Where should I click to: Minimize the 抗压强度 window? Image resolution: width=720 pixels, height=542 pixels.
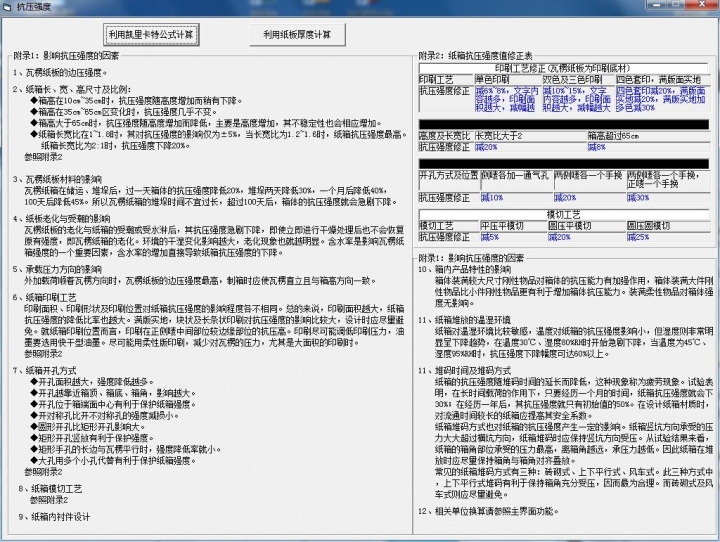point(656,4)
